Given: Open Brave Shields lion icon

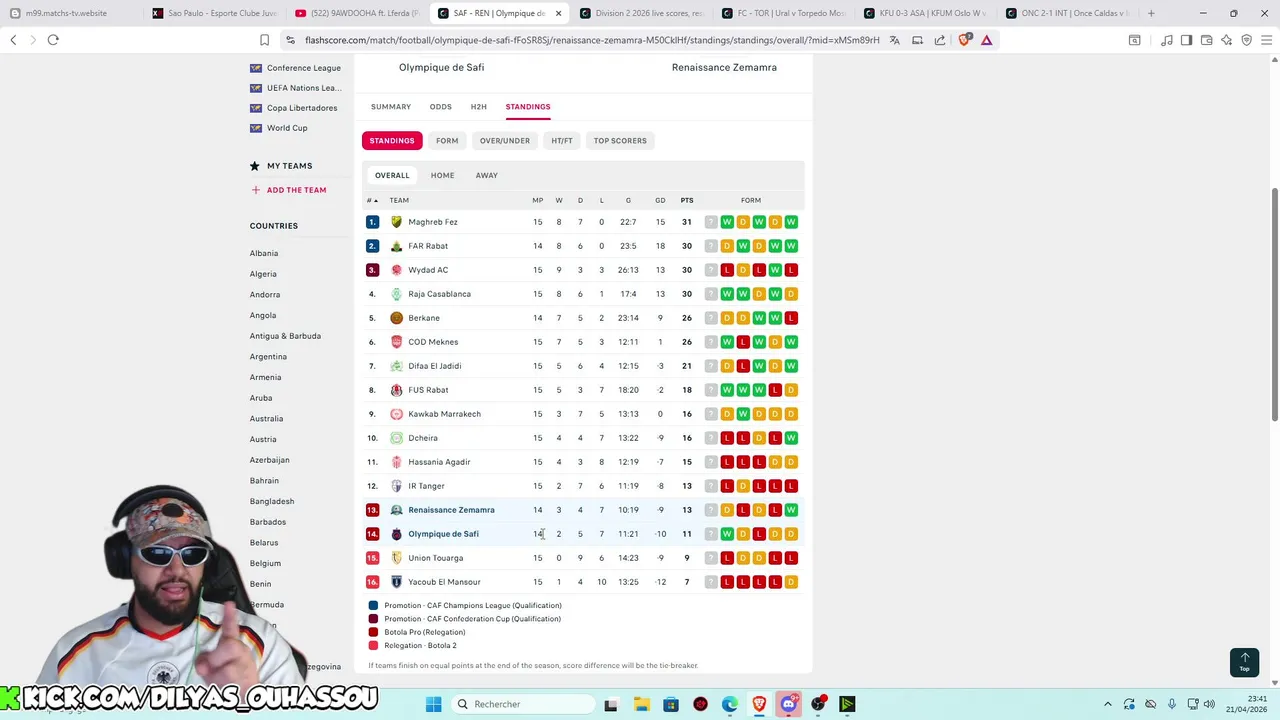Looking at the screenshot, I should 964,40.
